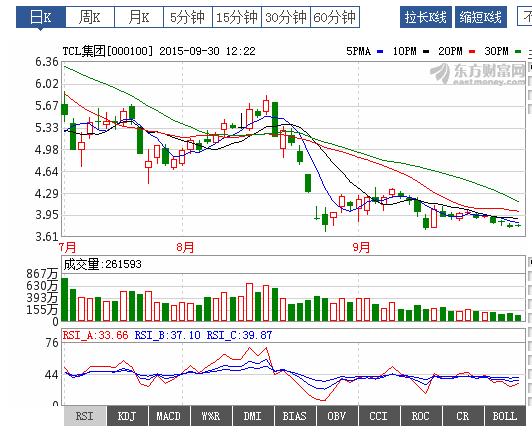Click the green 30PM legend color marker

pyautogui.click(x=518, y=52)
